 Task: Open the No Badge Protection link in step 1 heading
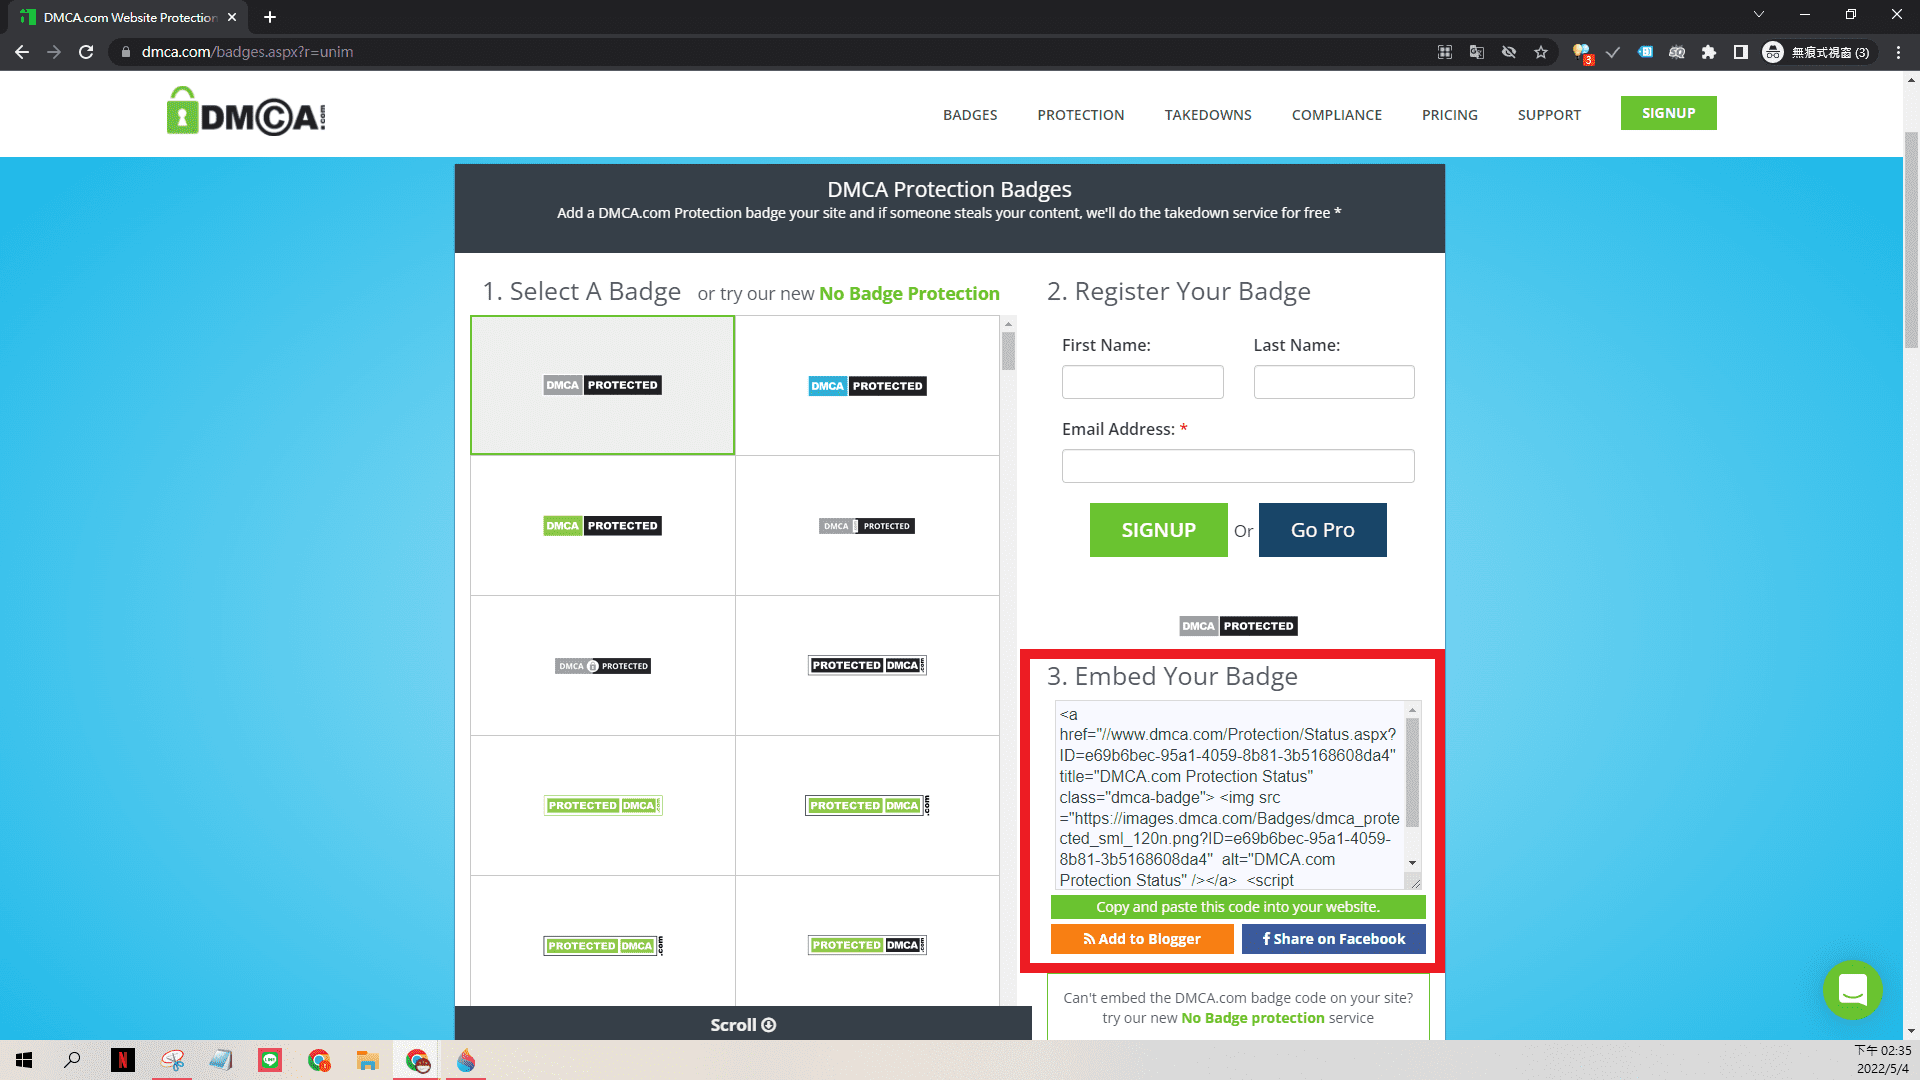pyautogui.click(x=909, y=293)
